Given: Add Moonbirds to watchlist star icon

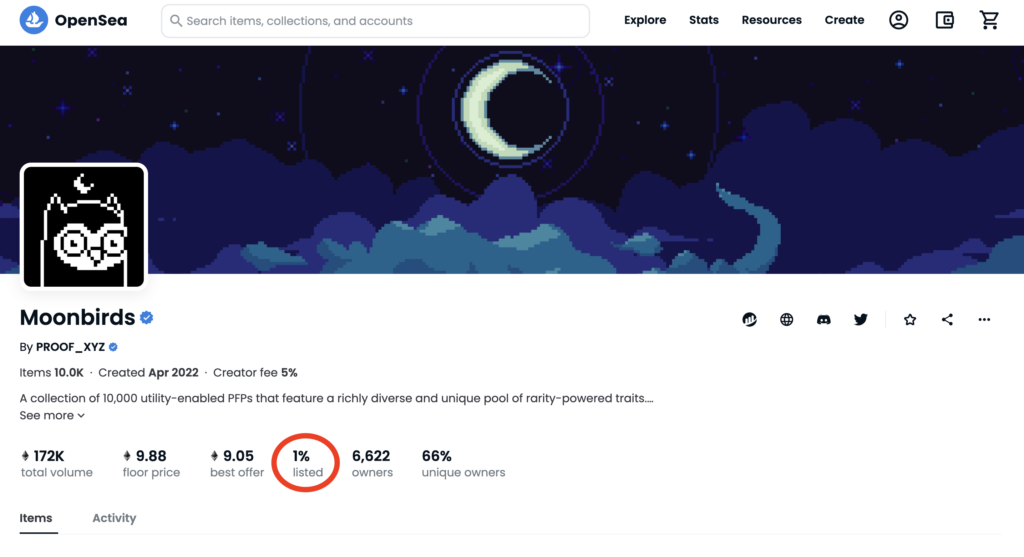Looking at the screenshot, I should [910, 320].
